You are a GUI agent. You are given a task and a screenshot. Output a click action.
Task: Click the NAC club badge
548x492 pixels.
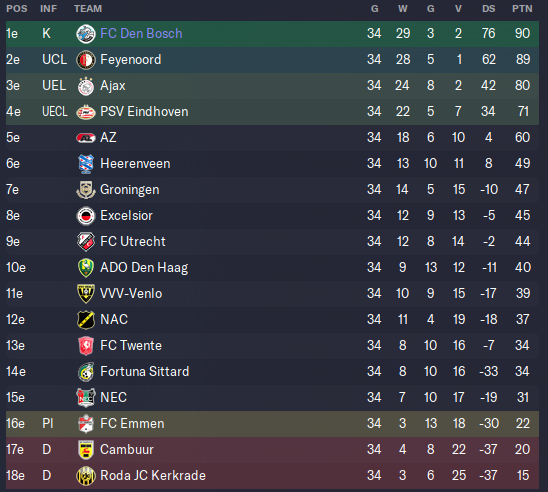pos(86,320)
